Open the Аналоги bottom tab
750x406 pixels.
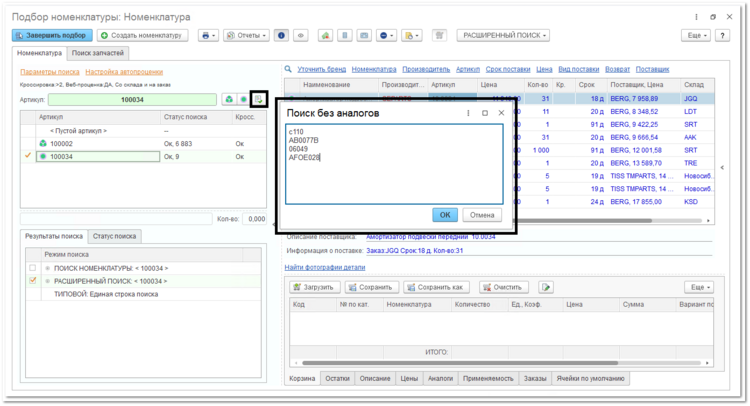[440, 378]
